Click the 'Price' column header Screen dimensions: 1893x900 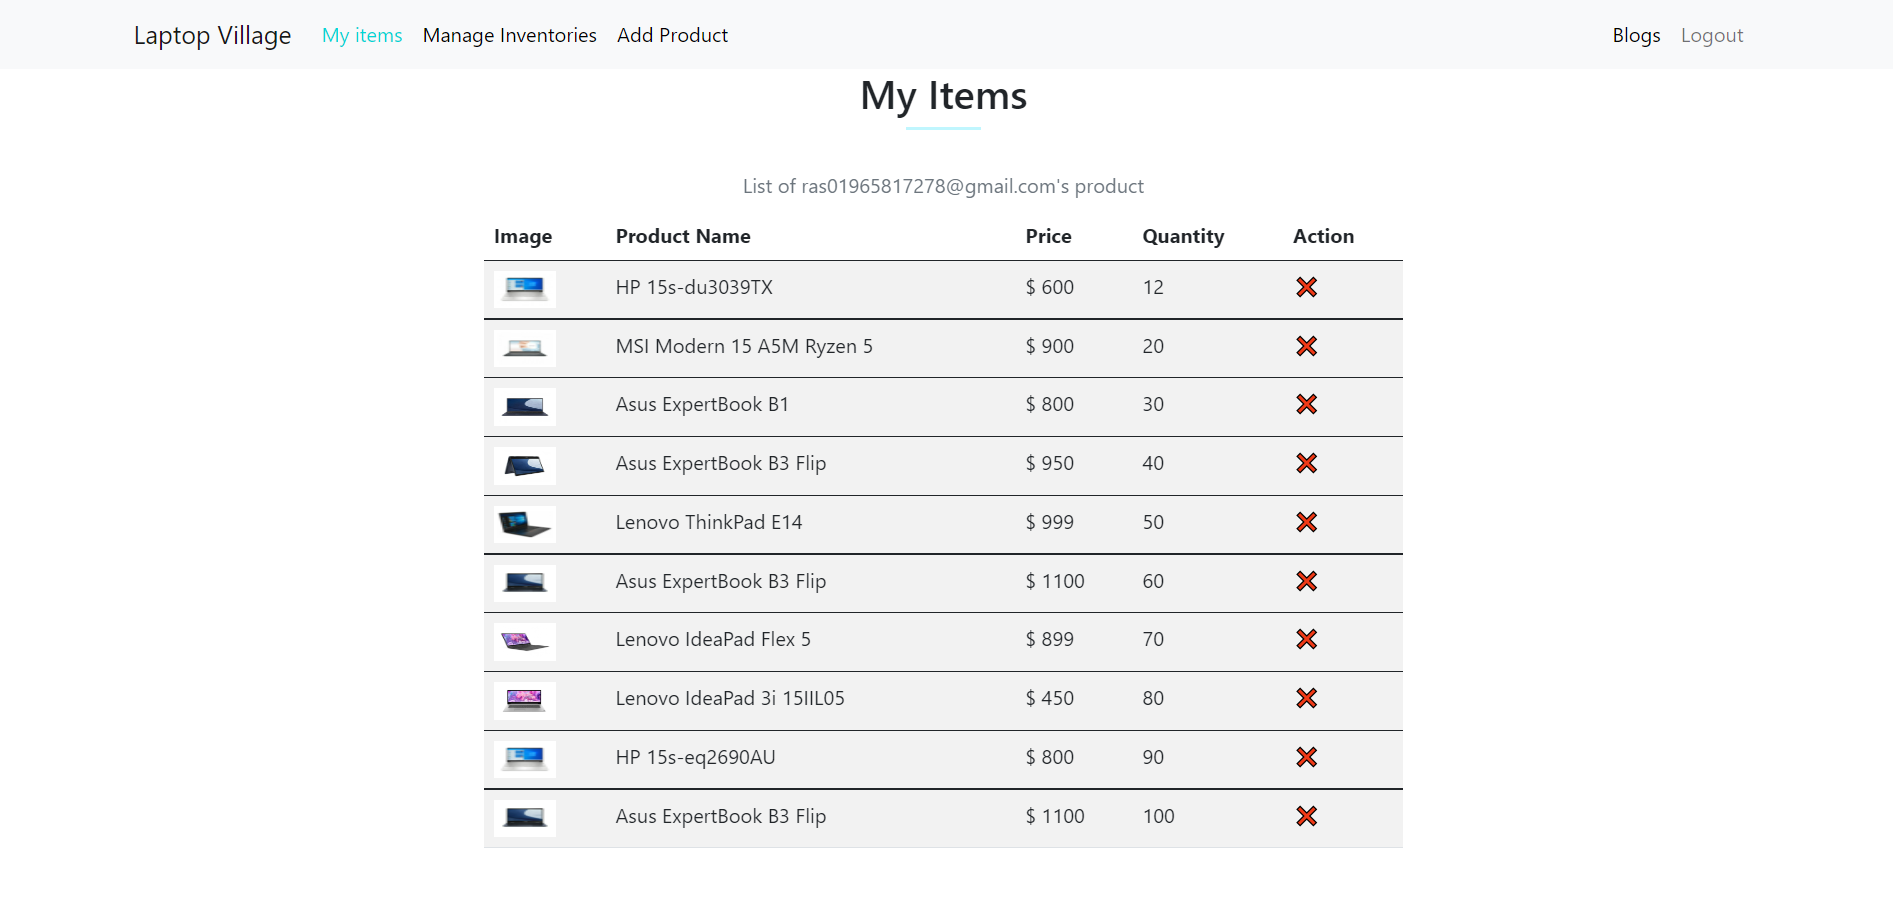coord(1048,236)
